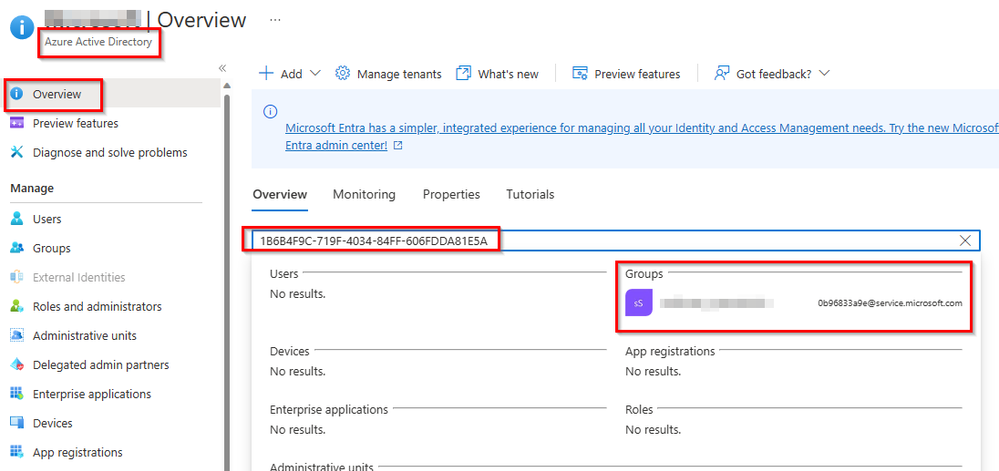Click Manage tenants in toolbar

coord(389,73)
